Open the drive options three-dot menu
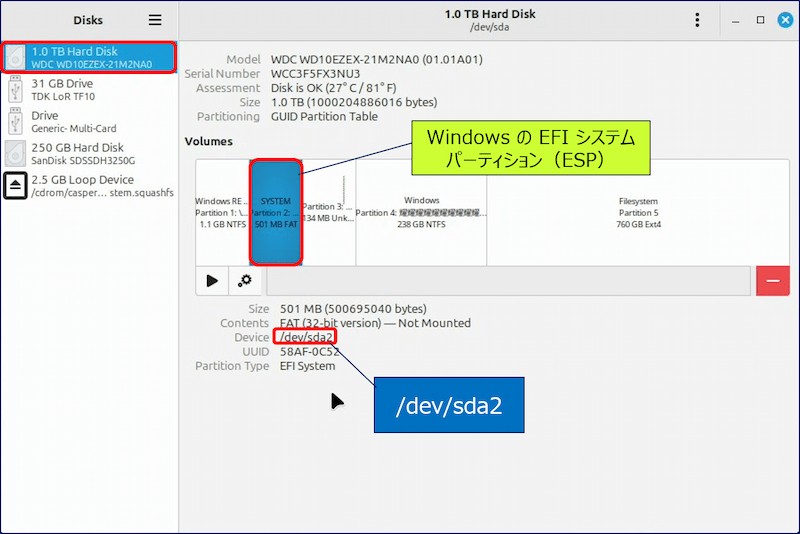Viewport: 800px width, 534px height. [x=697, y=20]
